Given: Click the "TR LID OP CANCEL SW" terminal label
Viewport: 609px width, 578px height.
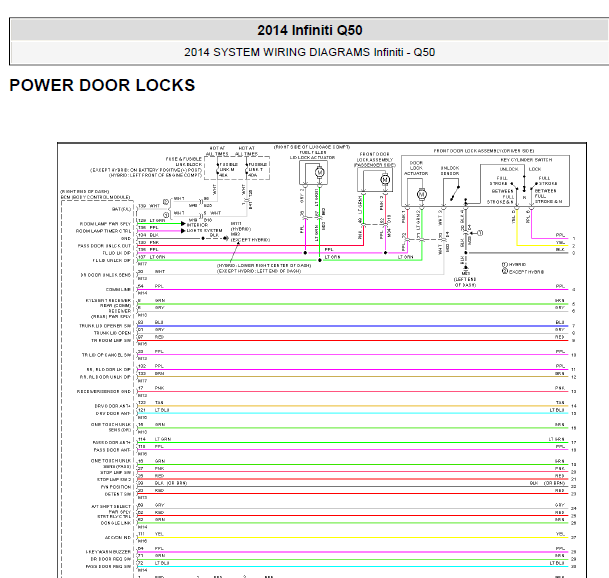Looking at the screenshot, I should point(106,355).
